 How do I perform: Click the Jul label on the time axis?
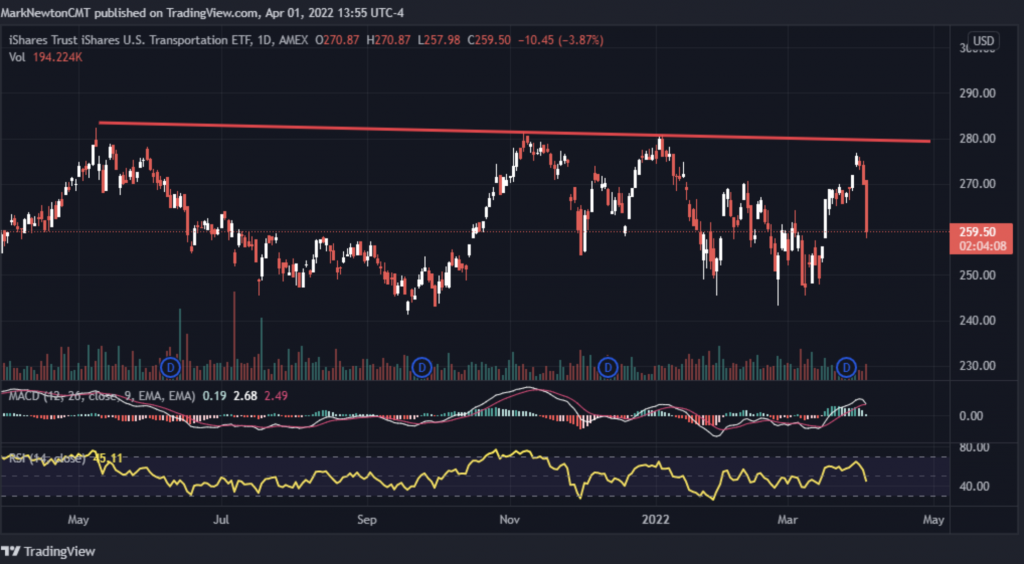point(221,520)
